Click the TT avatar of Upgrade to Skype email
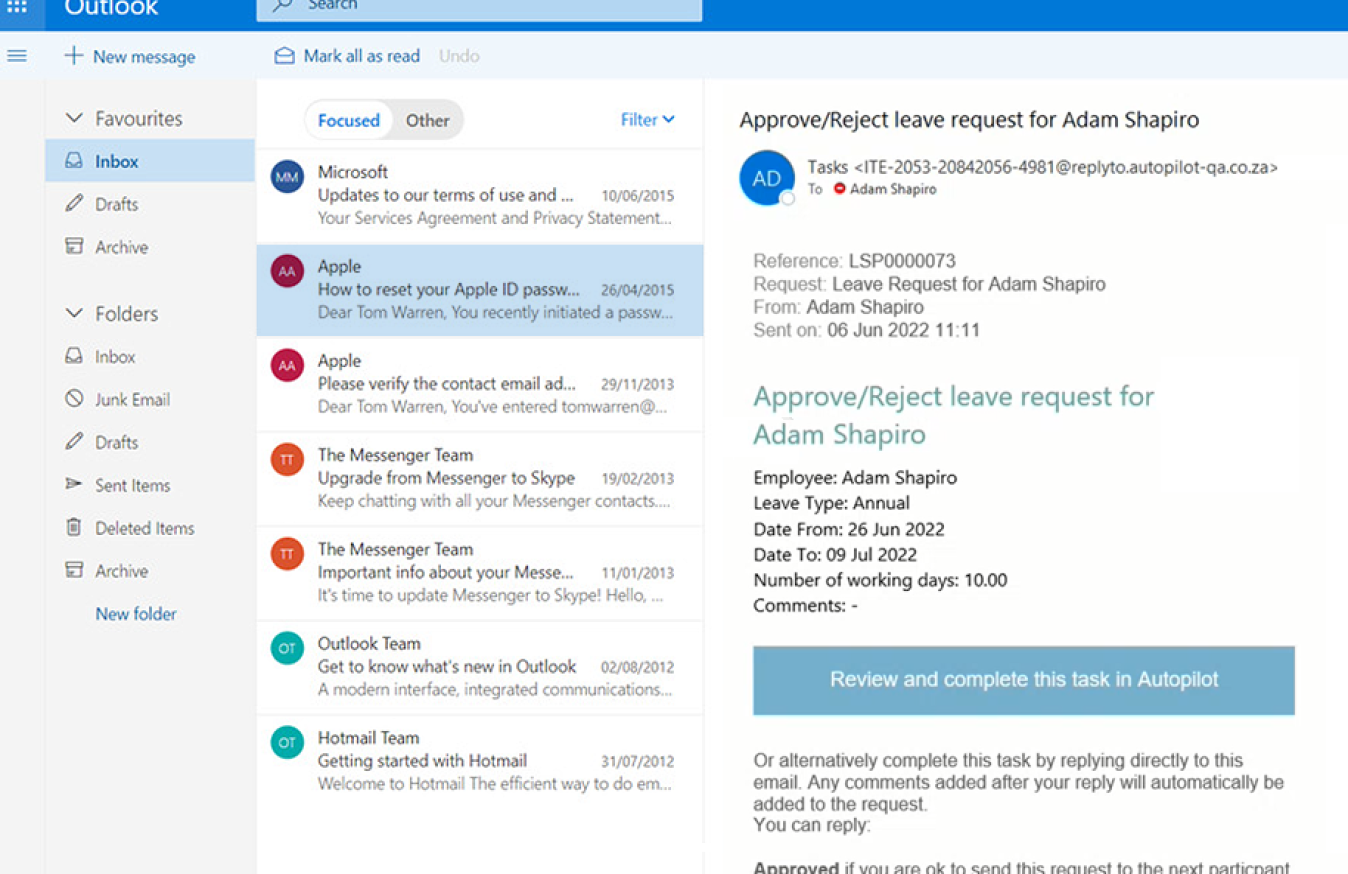The image size is (1348, 874). click(x=287, y=459)
